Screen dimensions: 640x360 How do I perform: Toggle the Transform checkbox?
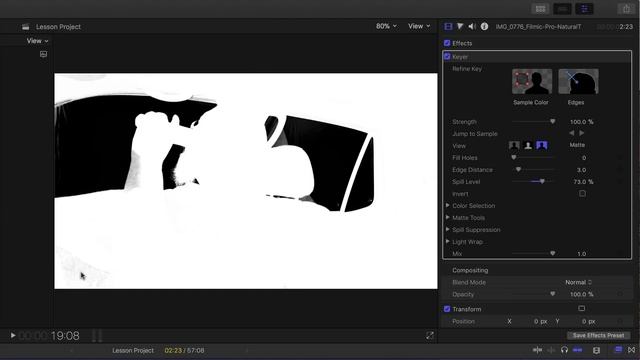pos(447,309)
